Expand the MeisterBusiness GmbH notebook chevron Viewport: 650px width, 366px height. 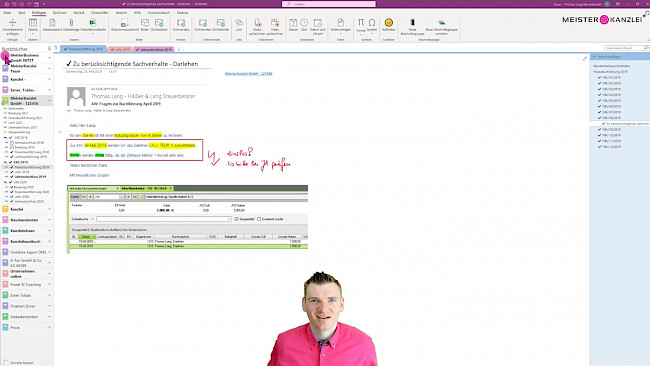[x=50, y=58]
